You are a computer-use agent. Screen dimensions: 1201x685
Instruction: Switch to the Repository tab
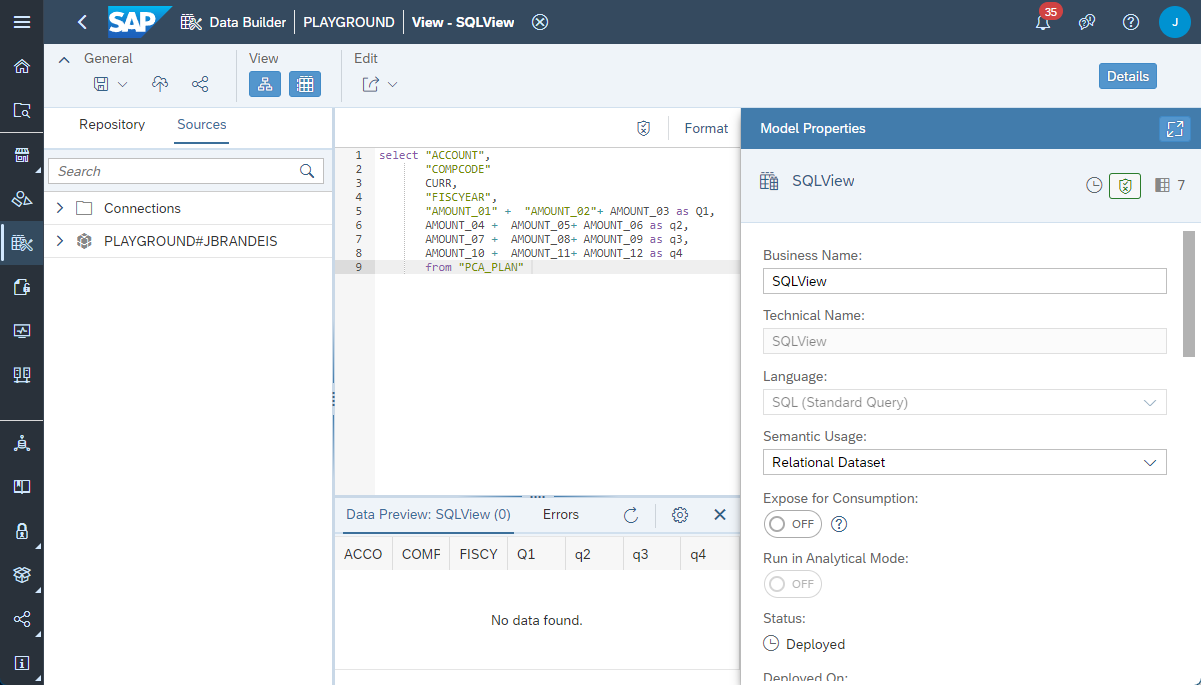click(x=112, y=125)
